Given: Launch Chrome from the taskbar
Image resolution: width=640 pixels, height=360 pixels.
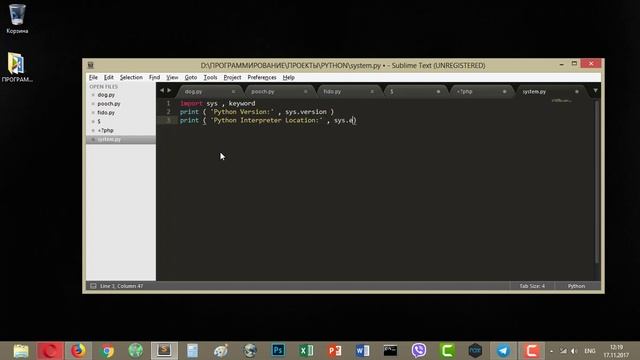Looking at the screenshot, I should 107,351.
